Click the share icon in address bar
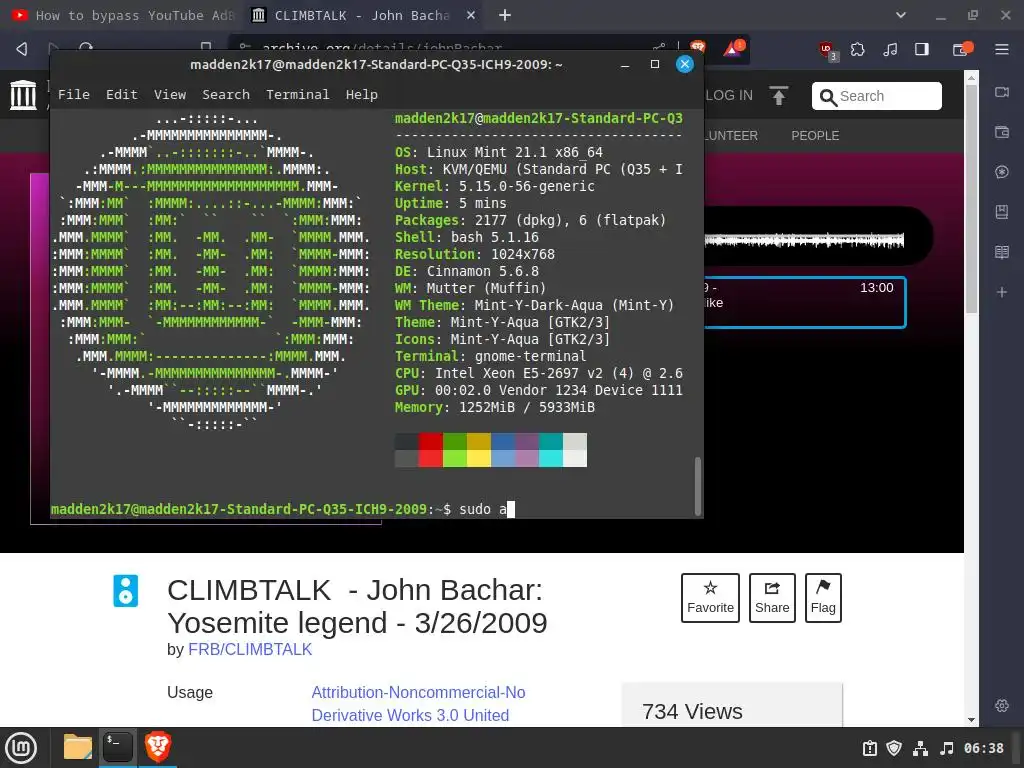The image size is (1024, 768). (659, 48)
